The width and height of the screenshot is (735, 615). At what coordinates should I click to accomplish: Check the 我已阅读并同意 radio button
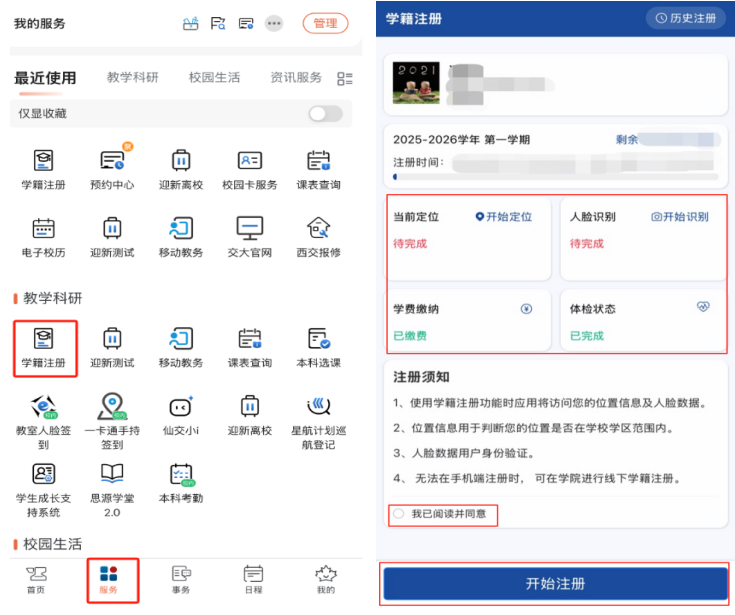pos(399,514)
